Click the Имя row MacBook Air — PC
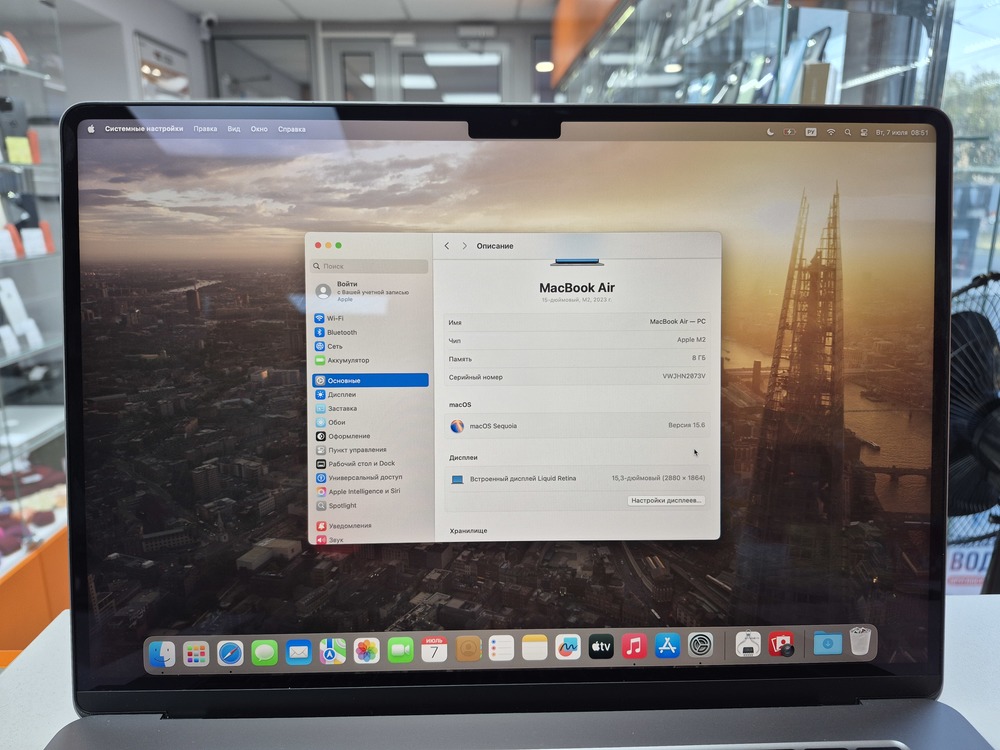Image resolution: width=1000 pixels, height=750 pixels. (x=577, y=322)
